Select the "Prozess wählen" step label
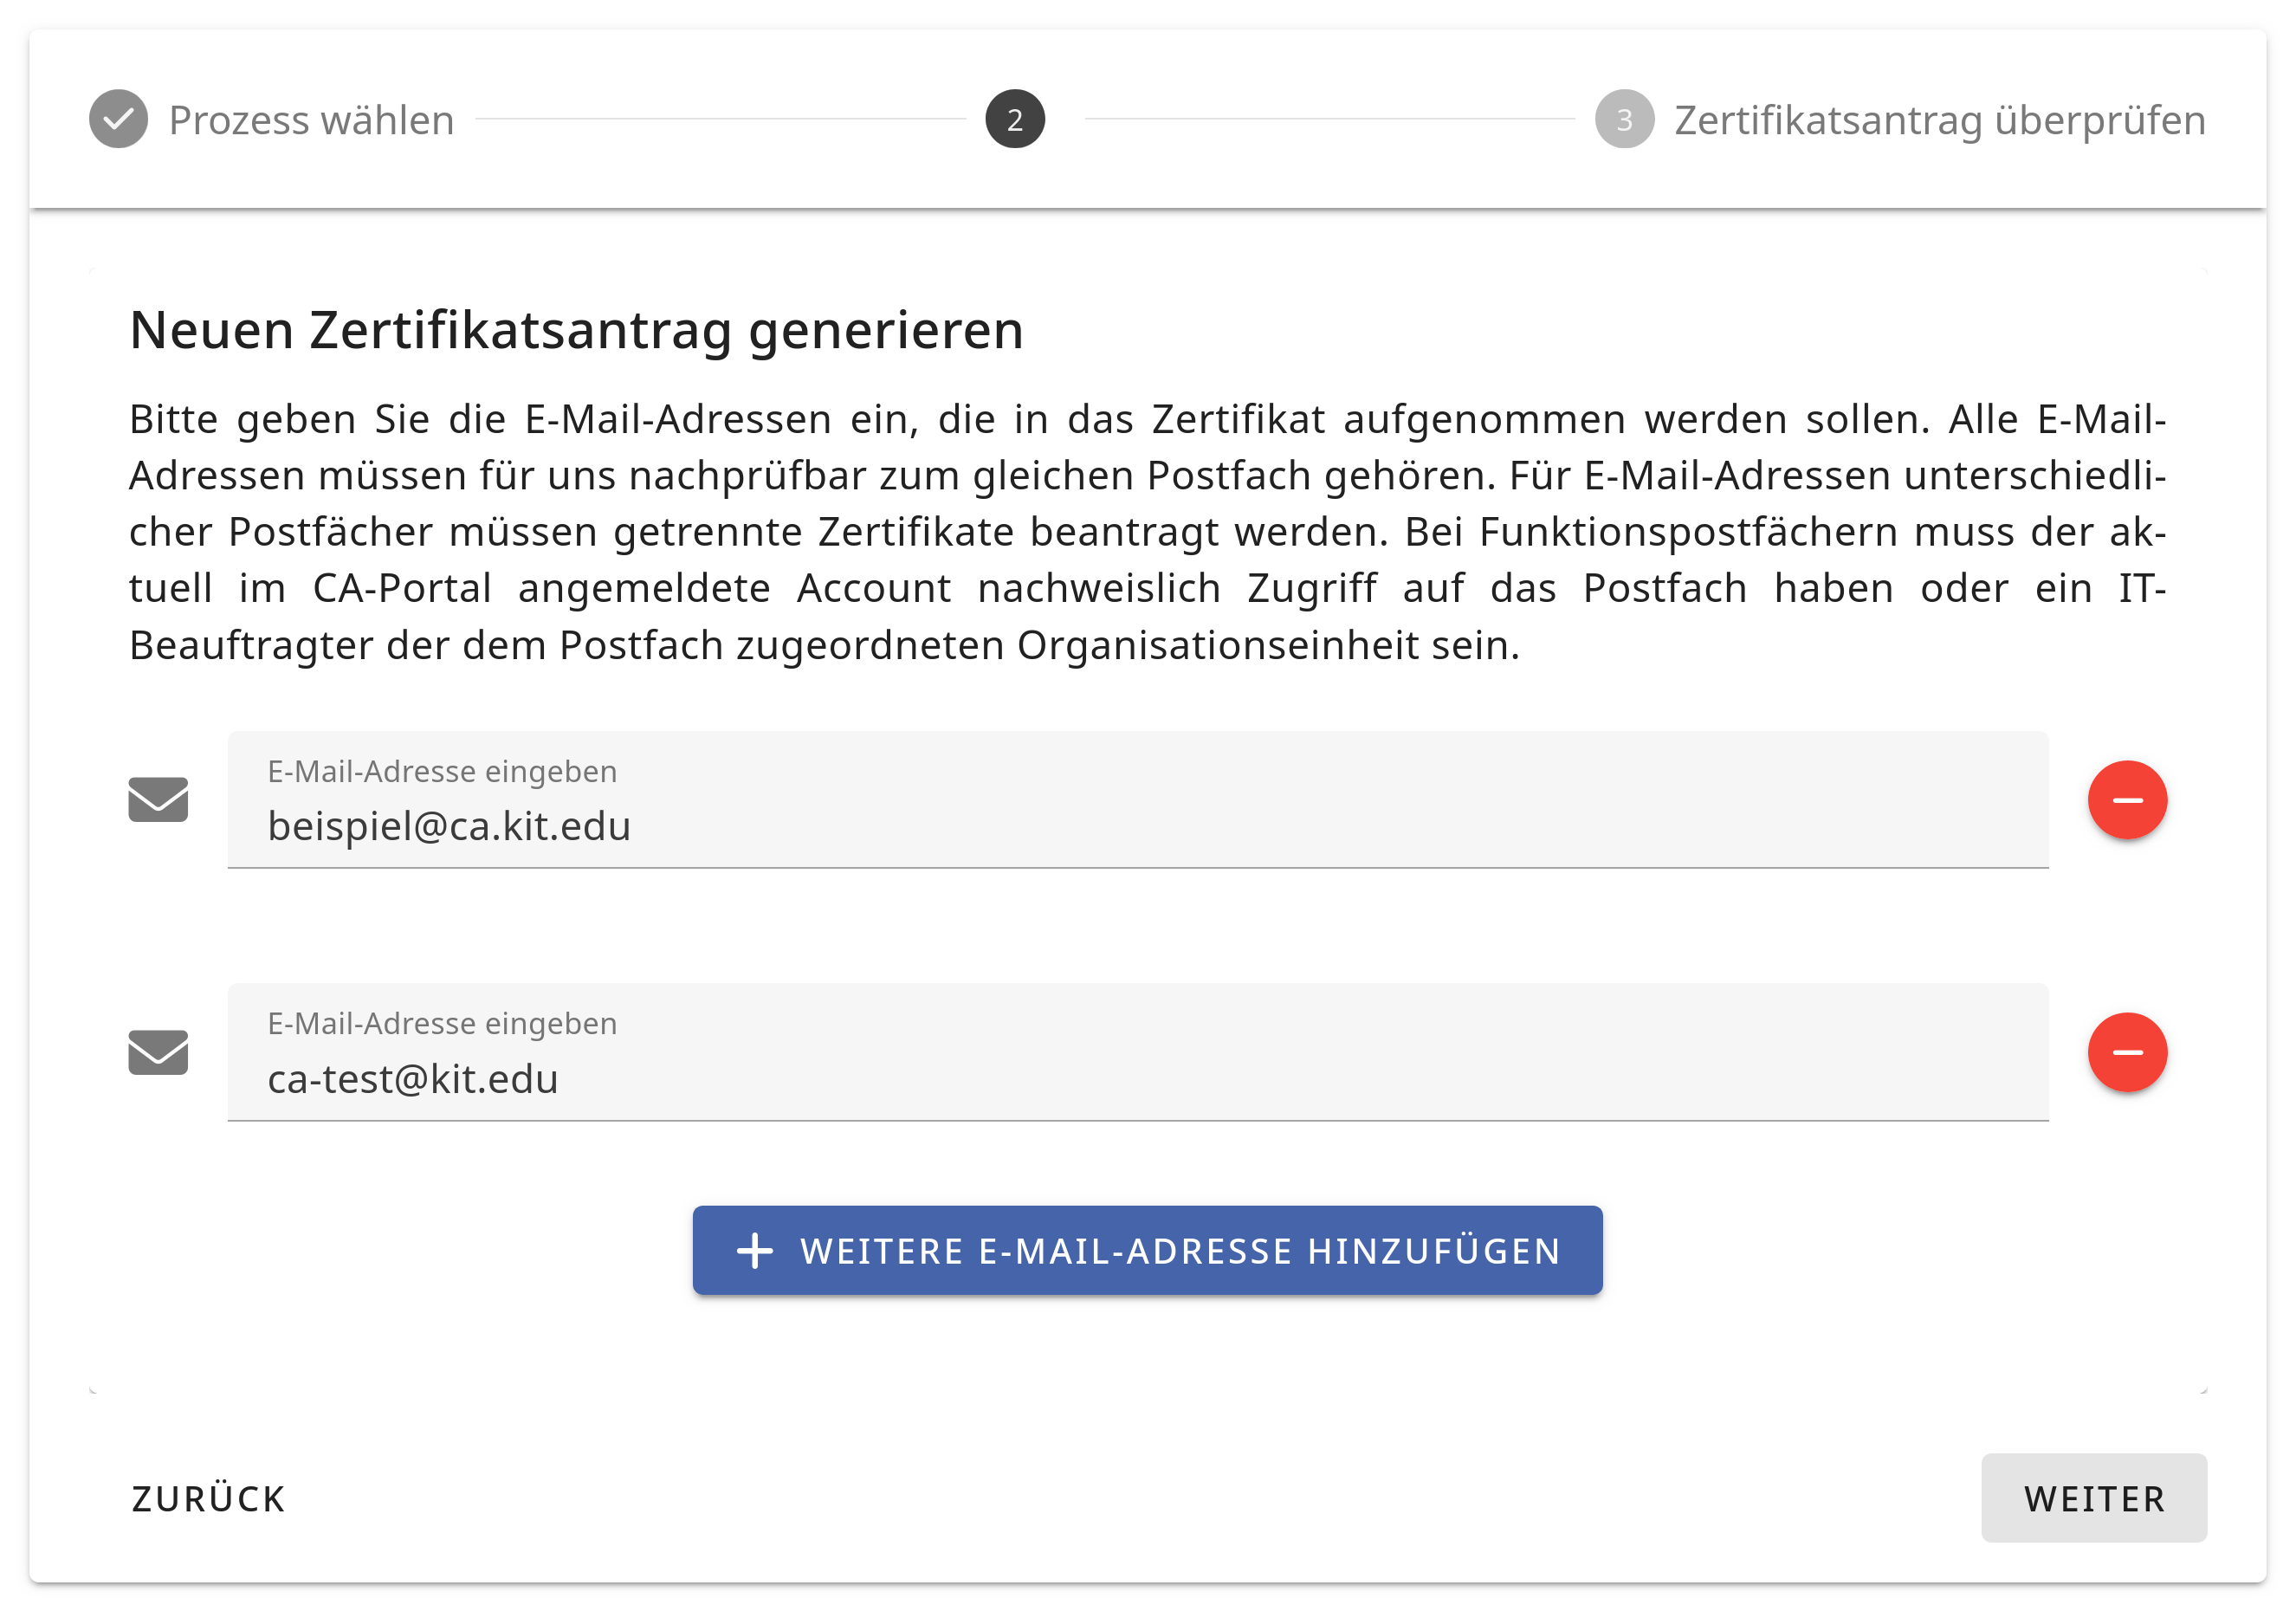This screenshot has height=1611, width=2296. tap(311, 120)
